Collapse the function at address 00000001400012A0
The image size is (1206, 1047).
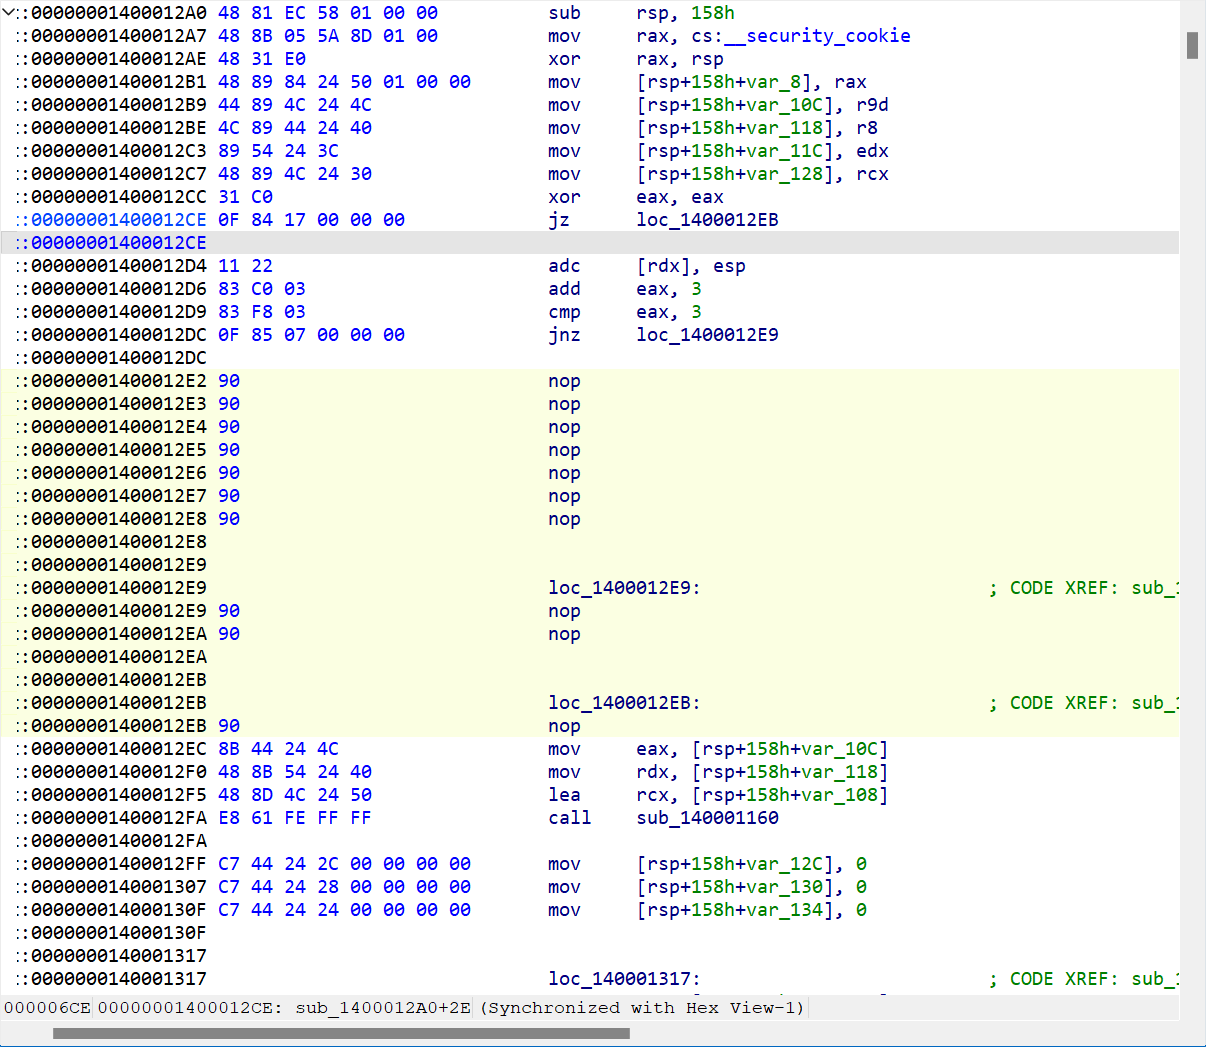click(7, 13)
